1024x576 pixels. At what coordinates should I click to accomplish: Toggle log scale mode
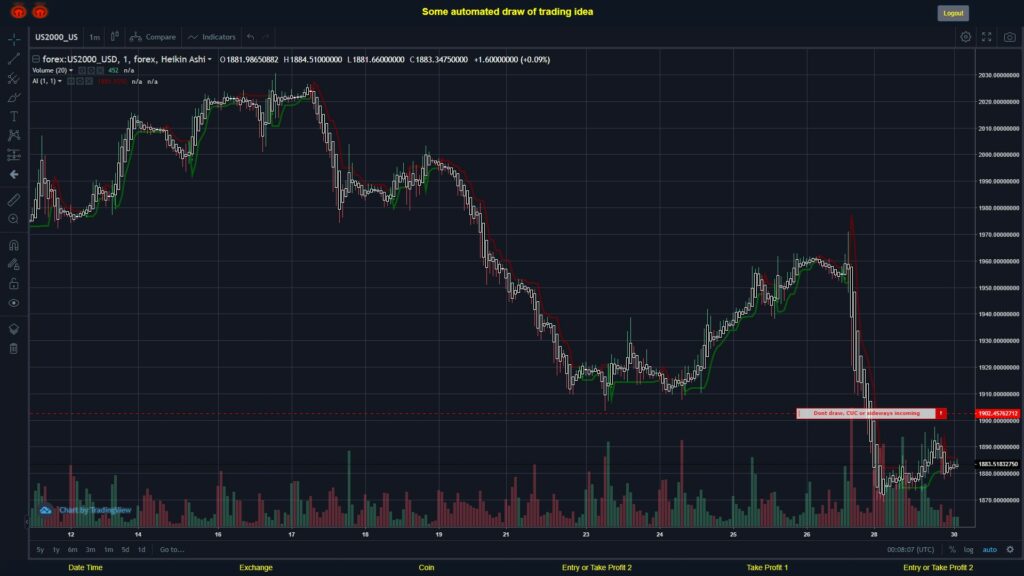pyautogui.click(x=968, y=550)
